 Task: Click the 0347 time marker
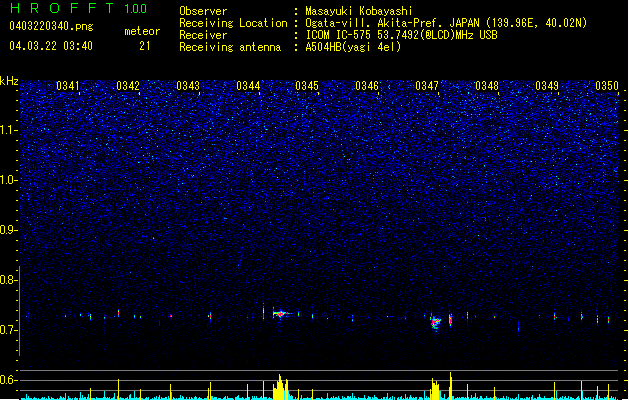[427, 85]
